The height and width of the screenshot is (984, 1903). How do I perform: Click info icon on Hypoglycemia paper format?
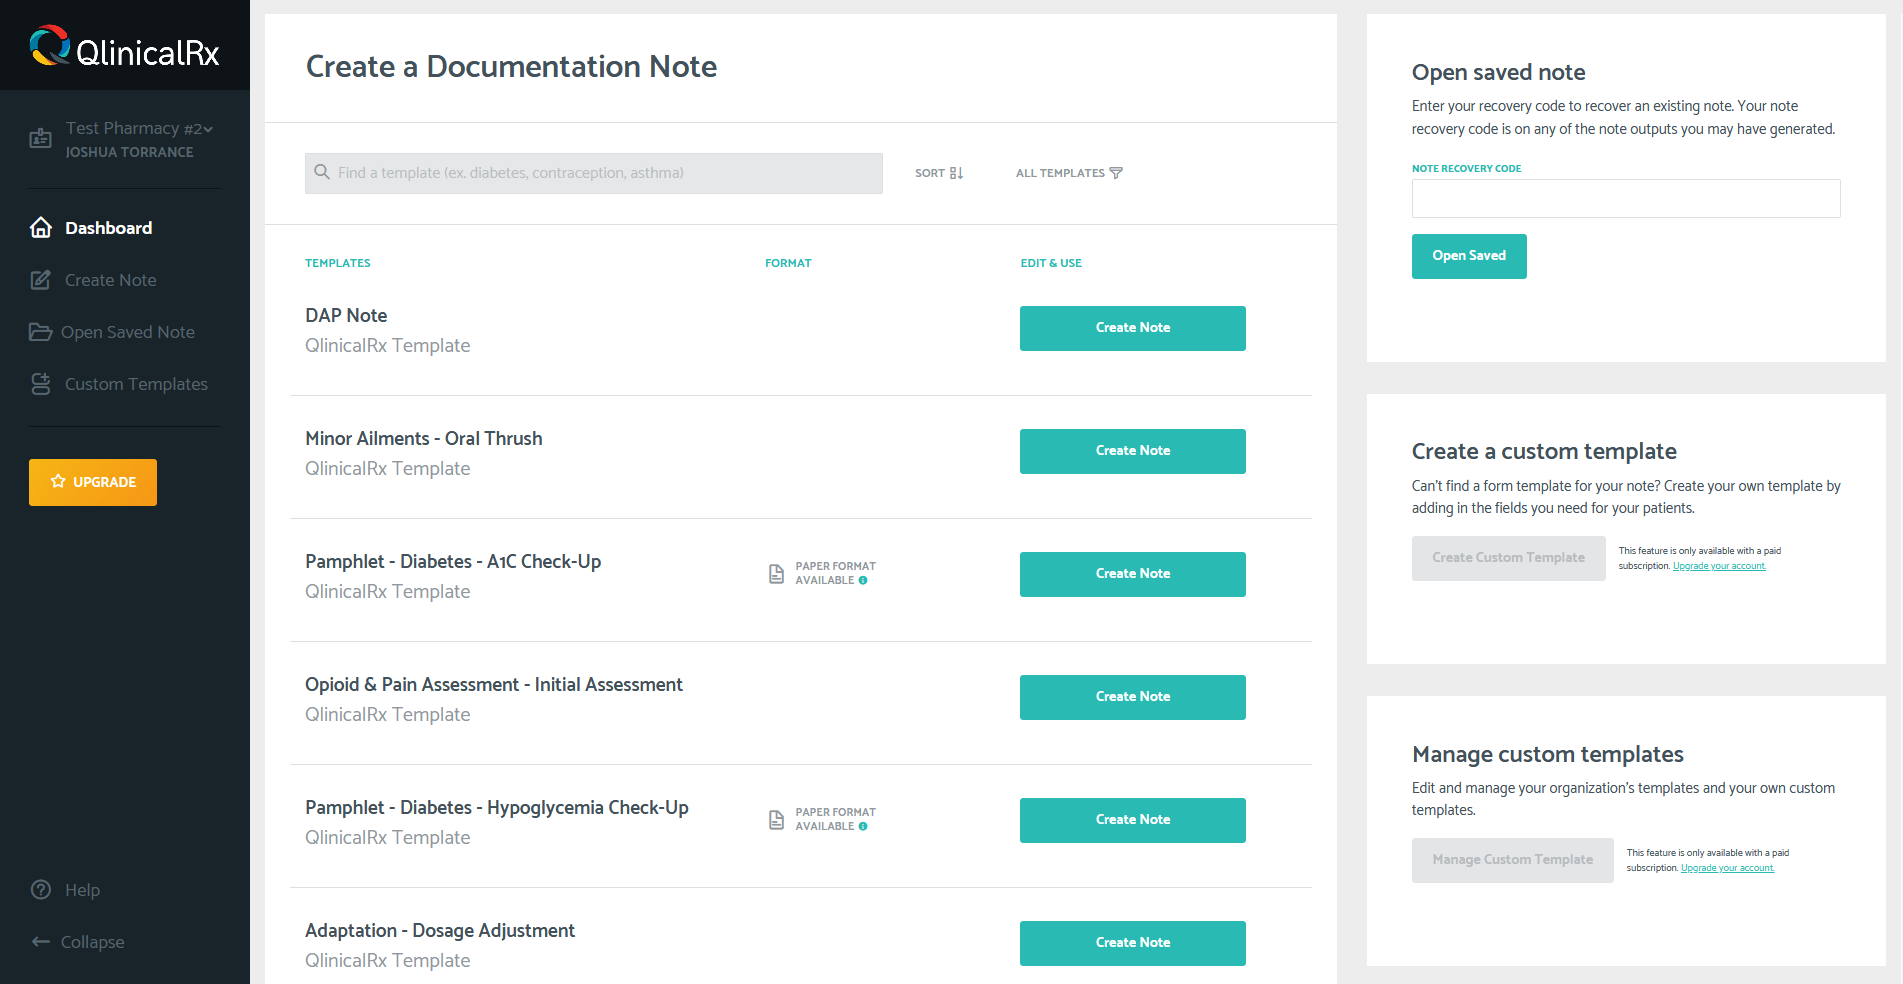point(863,826)
